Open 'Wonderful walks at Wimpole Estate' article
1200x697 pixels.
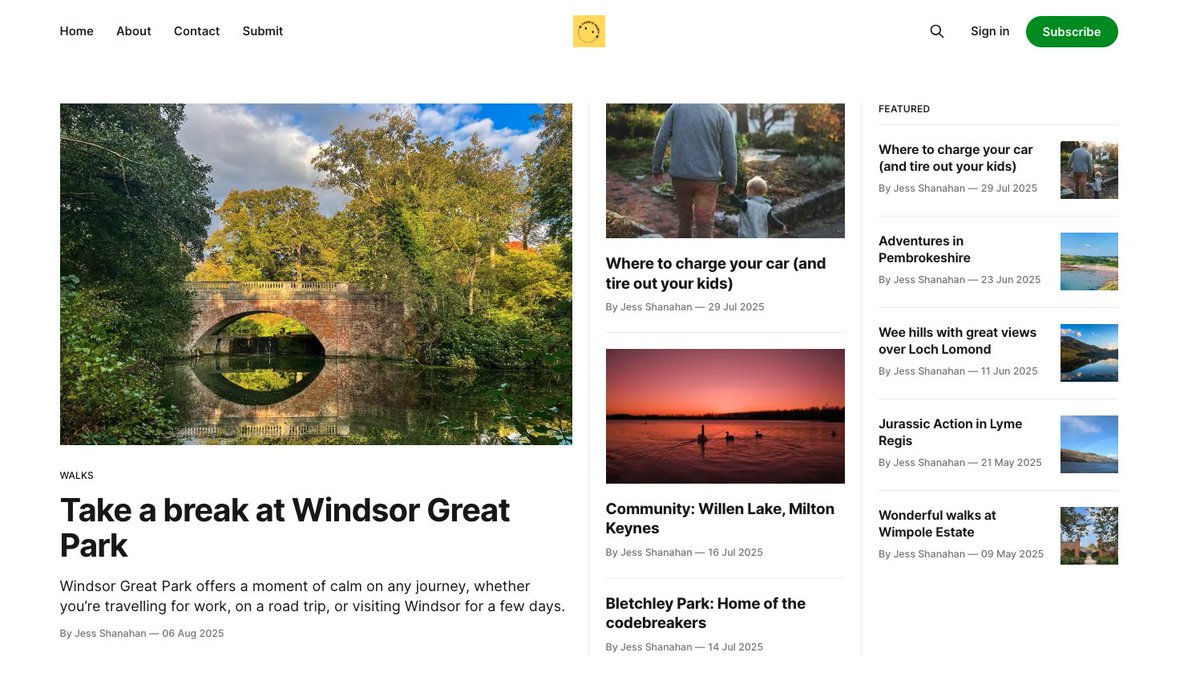click(x=938, y=524)
